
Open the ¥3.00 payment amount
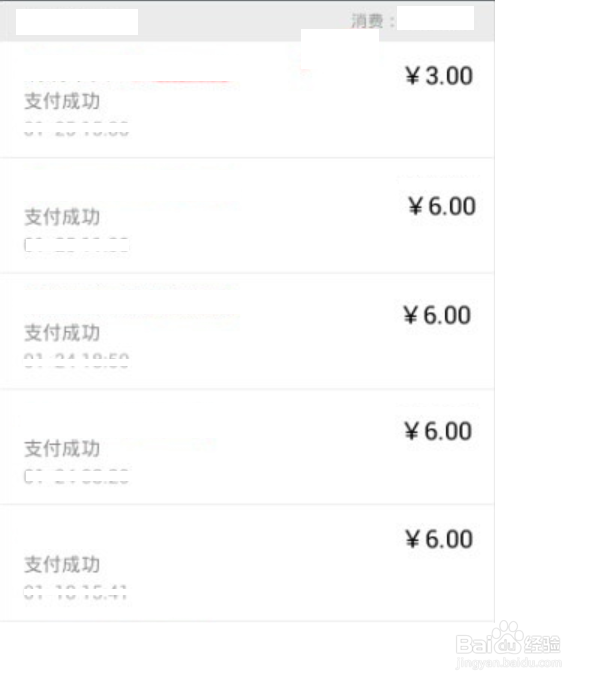click(x=439, y=76)
